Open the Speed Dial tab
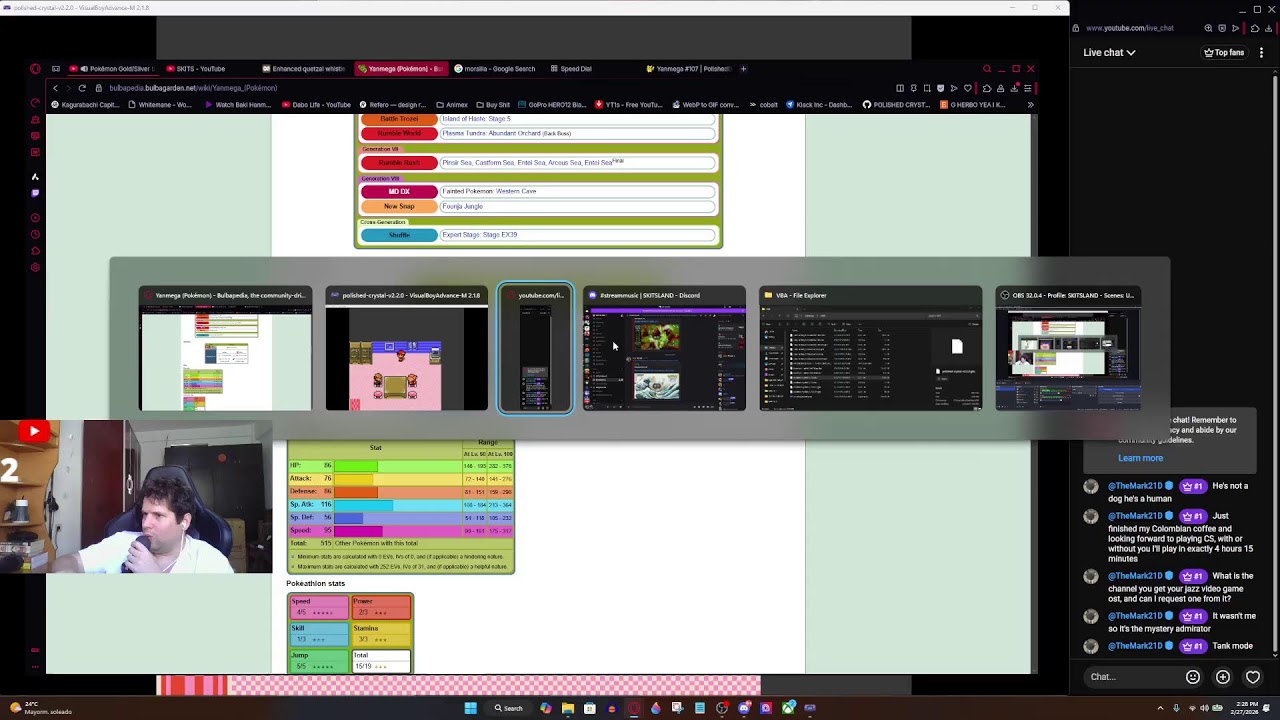Viewport: 1280px width, 720px height. point(570,69)
